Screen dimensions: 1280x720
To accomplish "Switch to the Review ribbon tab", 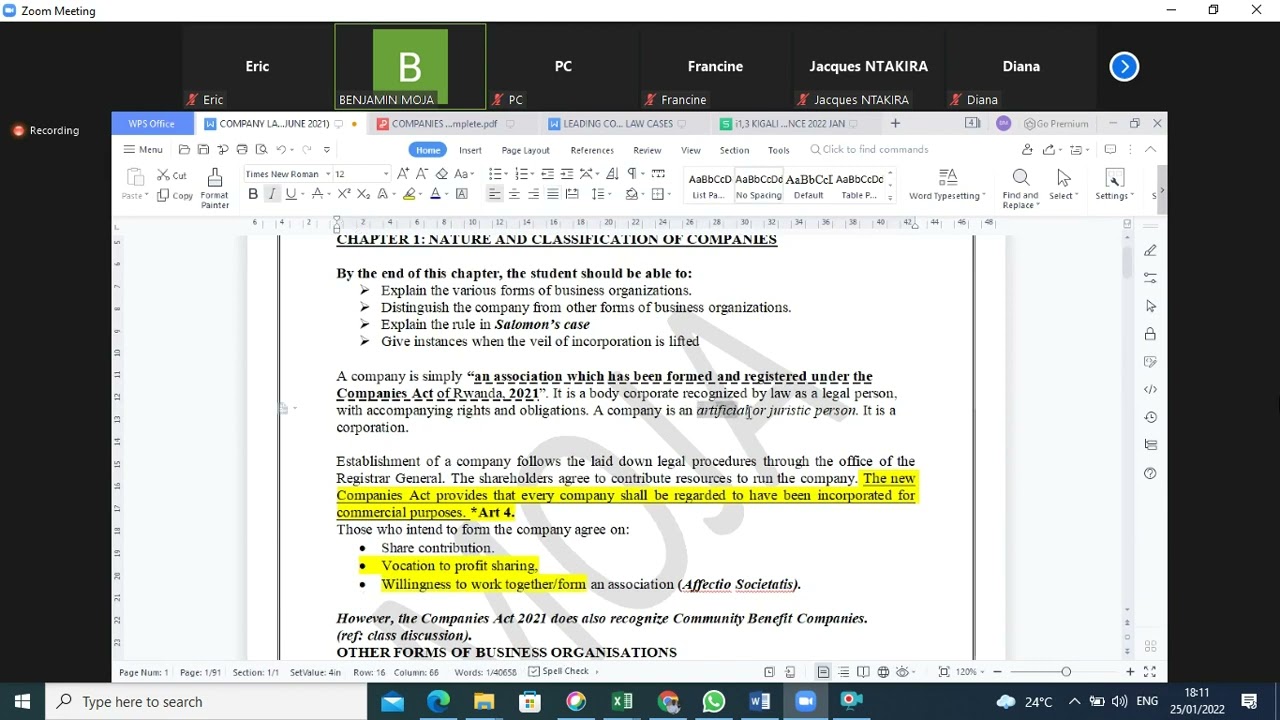I will [x=647, y=150].
